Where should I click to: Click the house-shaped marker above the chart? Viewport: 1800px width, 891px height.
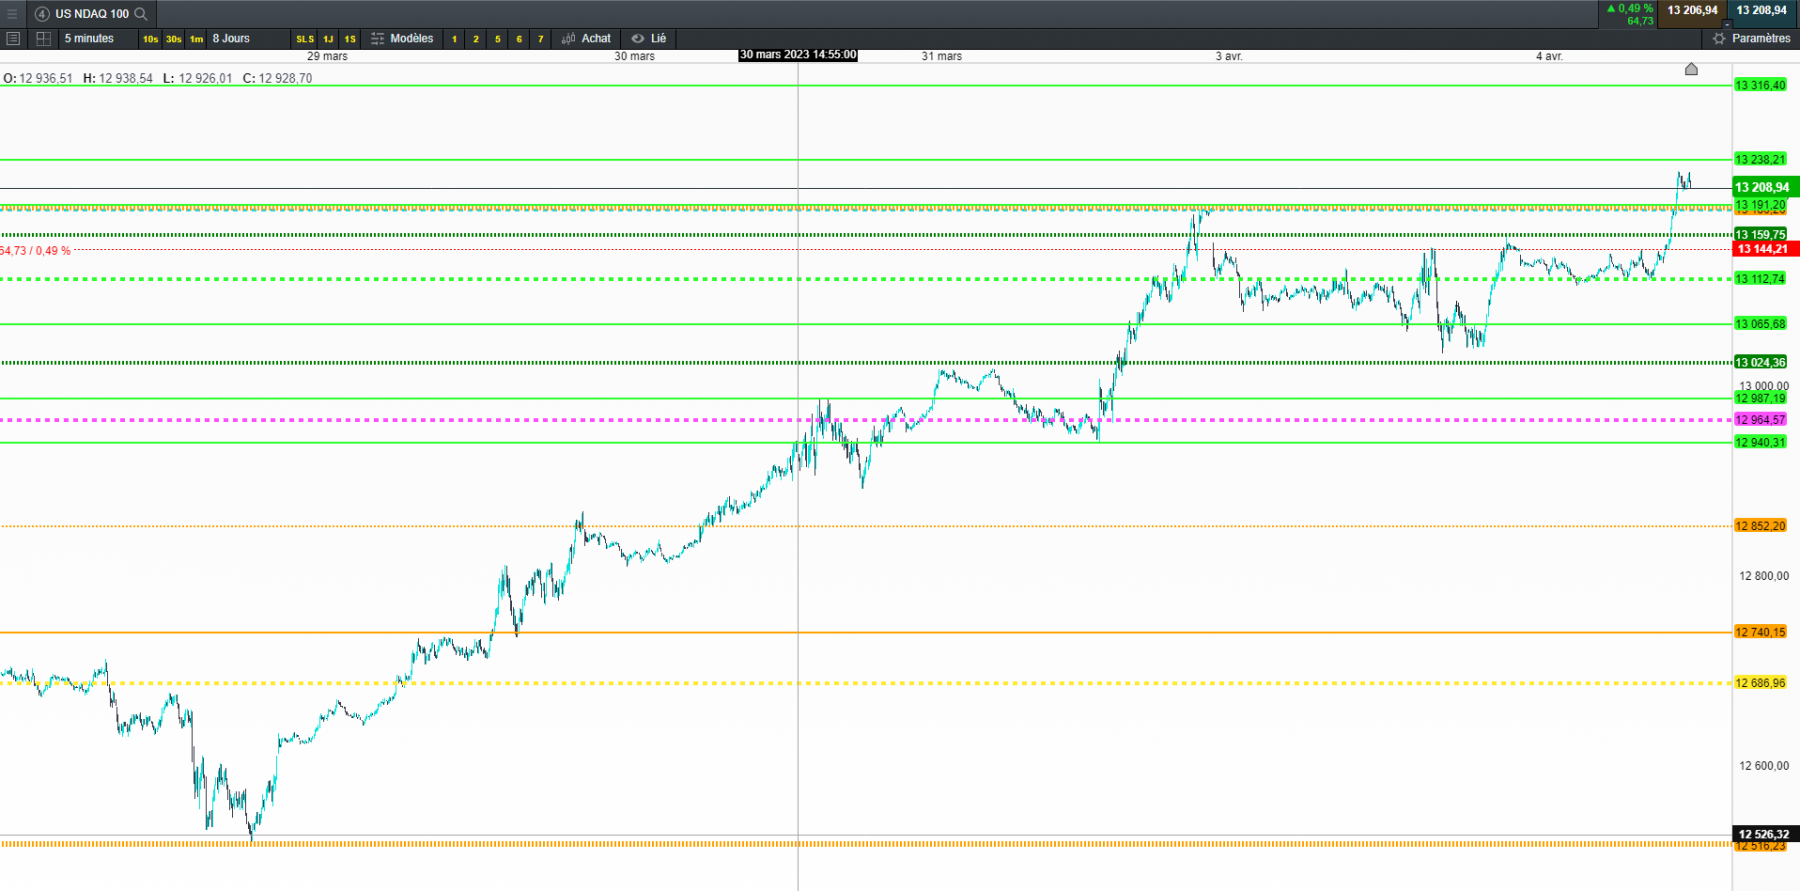tap(1691, 69)
